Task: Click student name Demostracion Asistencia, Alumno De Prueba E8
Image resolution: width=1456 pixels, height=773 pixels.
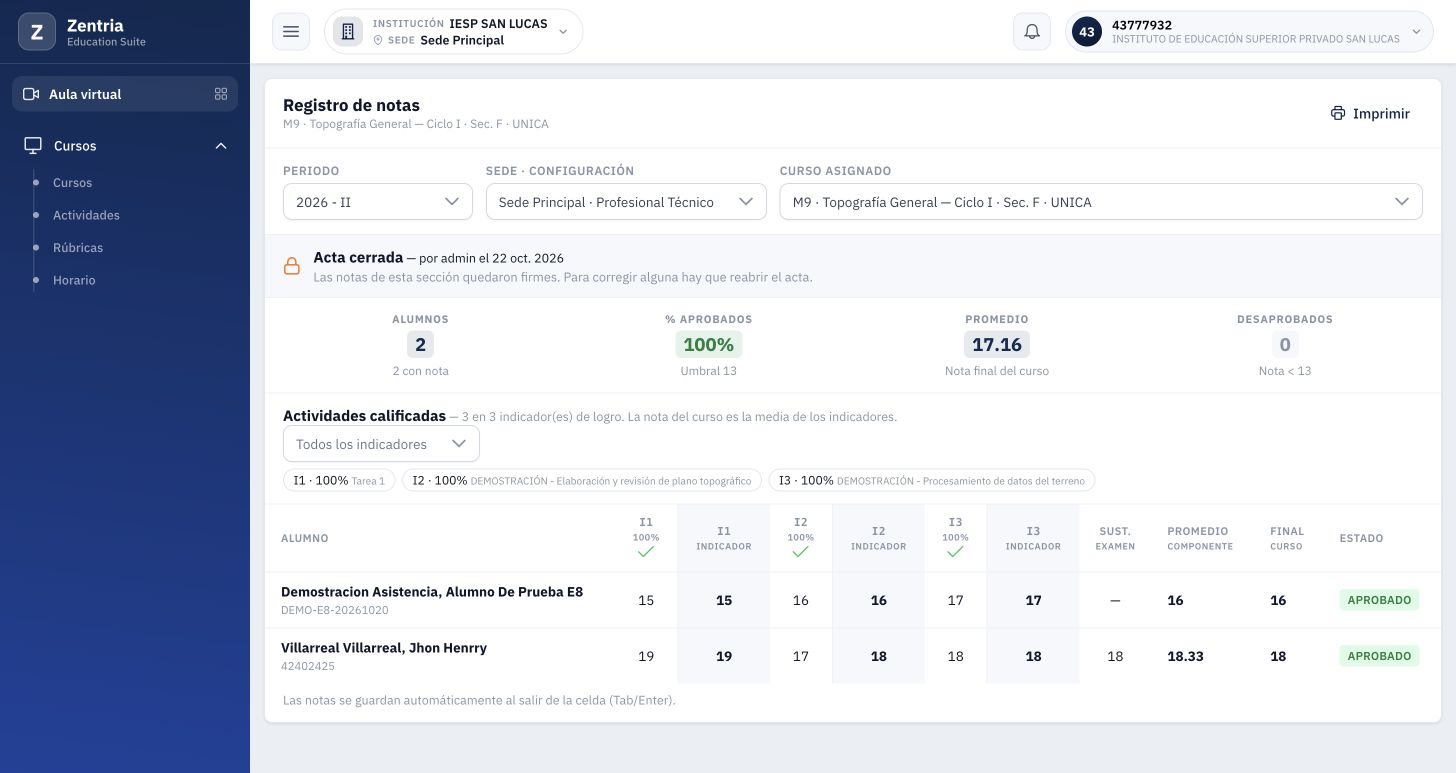Action: pos(432,592)
